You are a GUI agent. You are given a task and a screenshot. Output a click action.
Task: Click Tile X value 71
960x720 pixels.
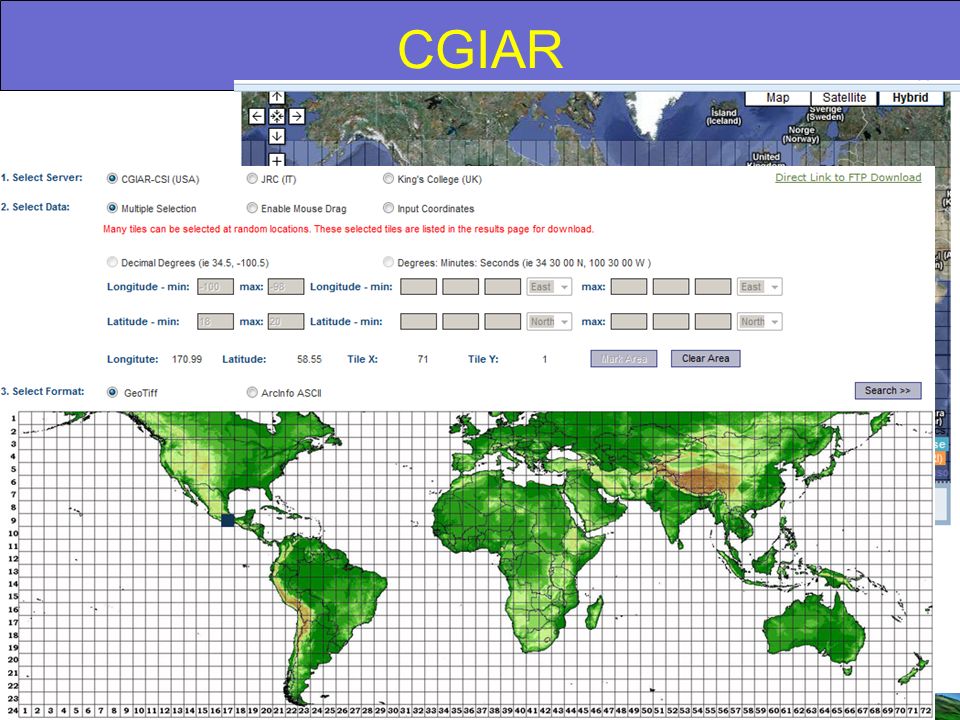[x=423, y=359]
